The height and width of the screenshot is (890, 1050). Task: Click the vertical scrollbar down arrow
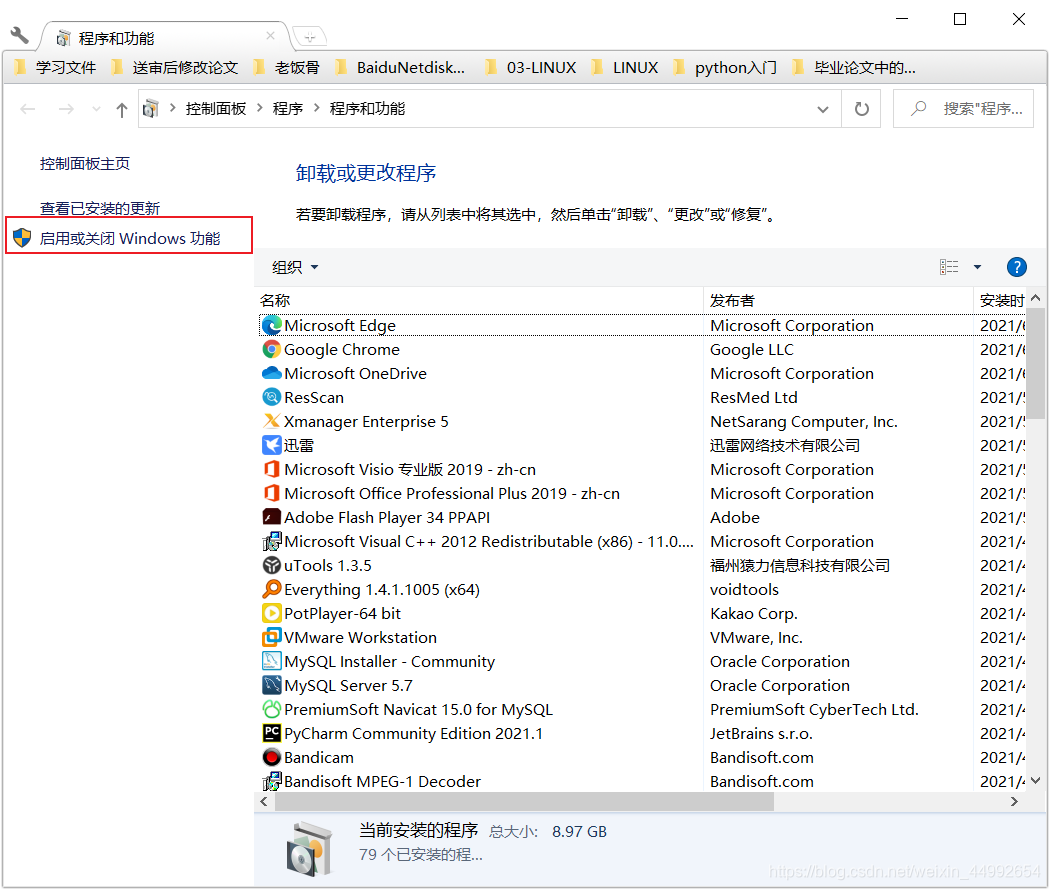1036,780
